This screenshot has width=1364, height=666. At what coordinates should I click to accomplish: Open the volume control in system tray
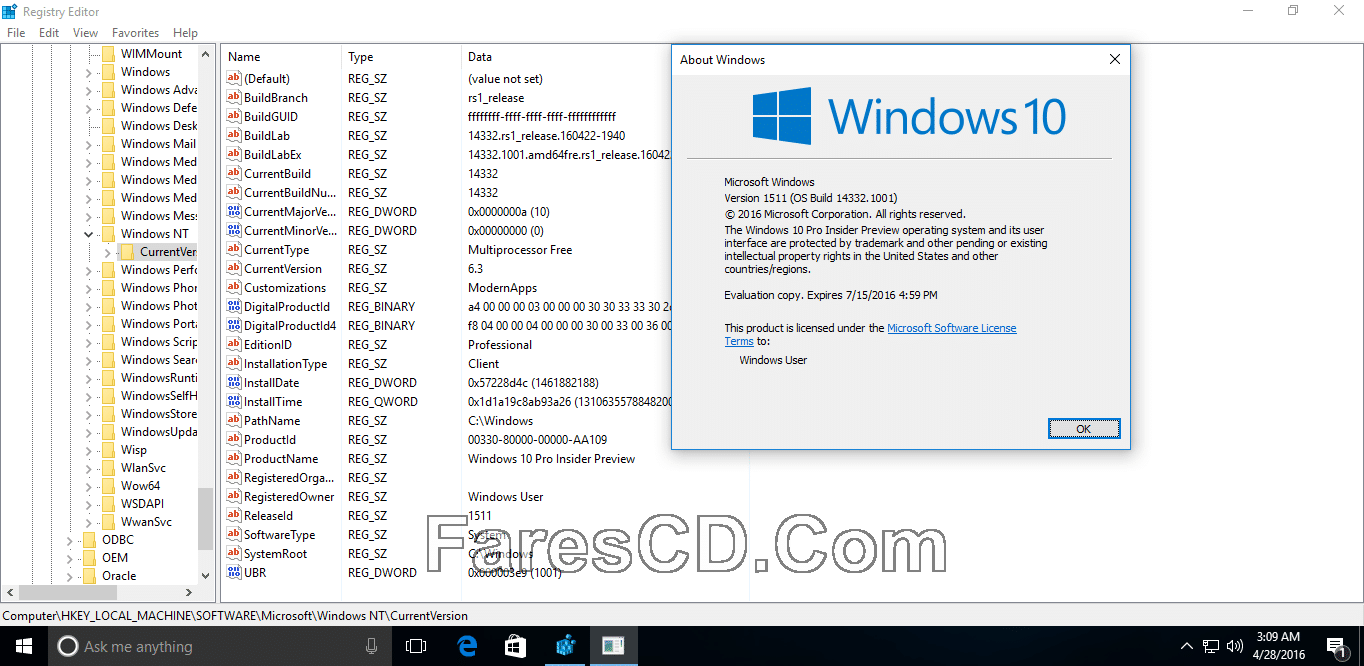coord(1234,646)
